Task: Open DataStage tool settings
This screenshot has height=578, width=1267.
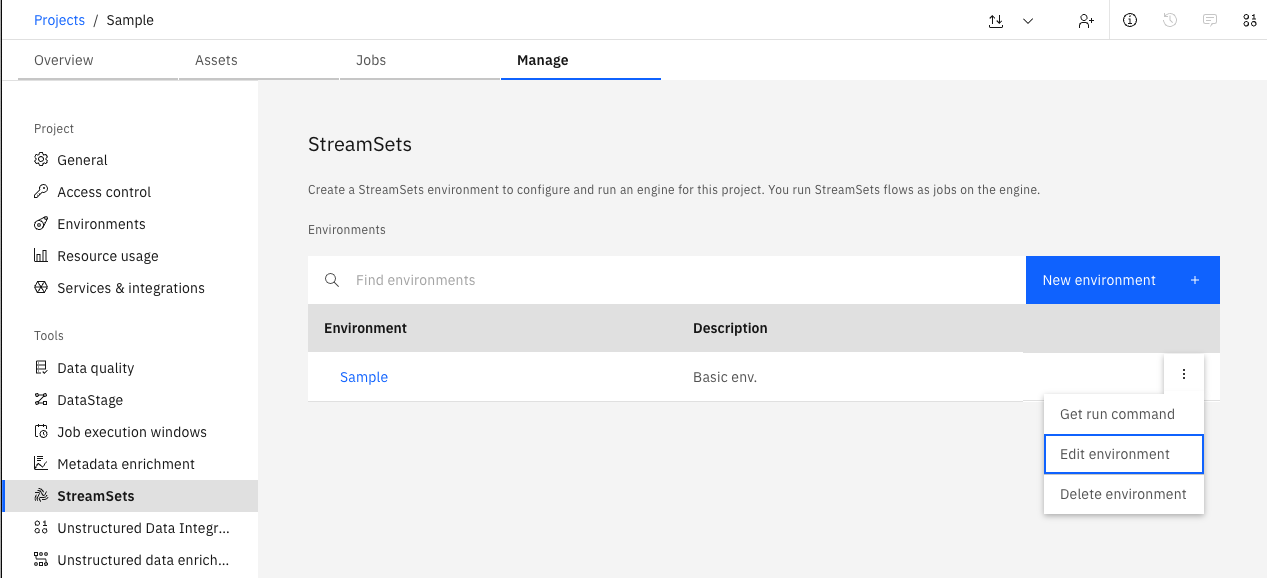Action: (x=130, y=400)
